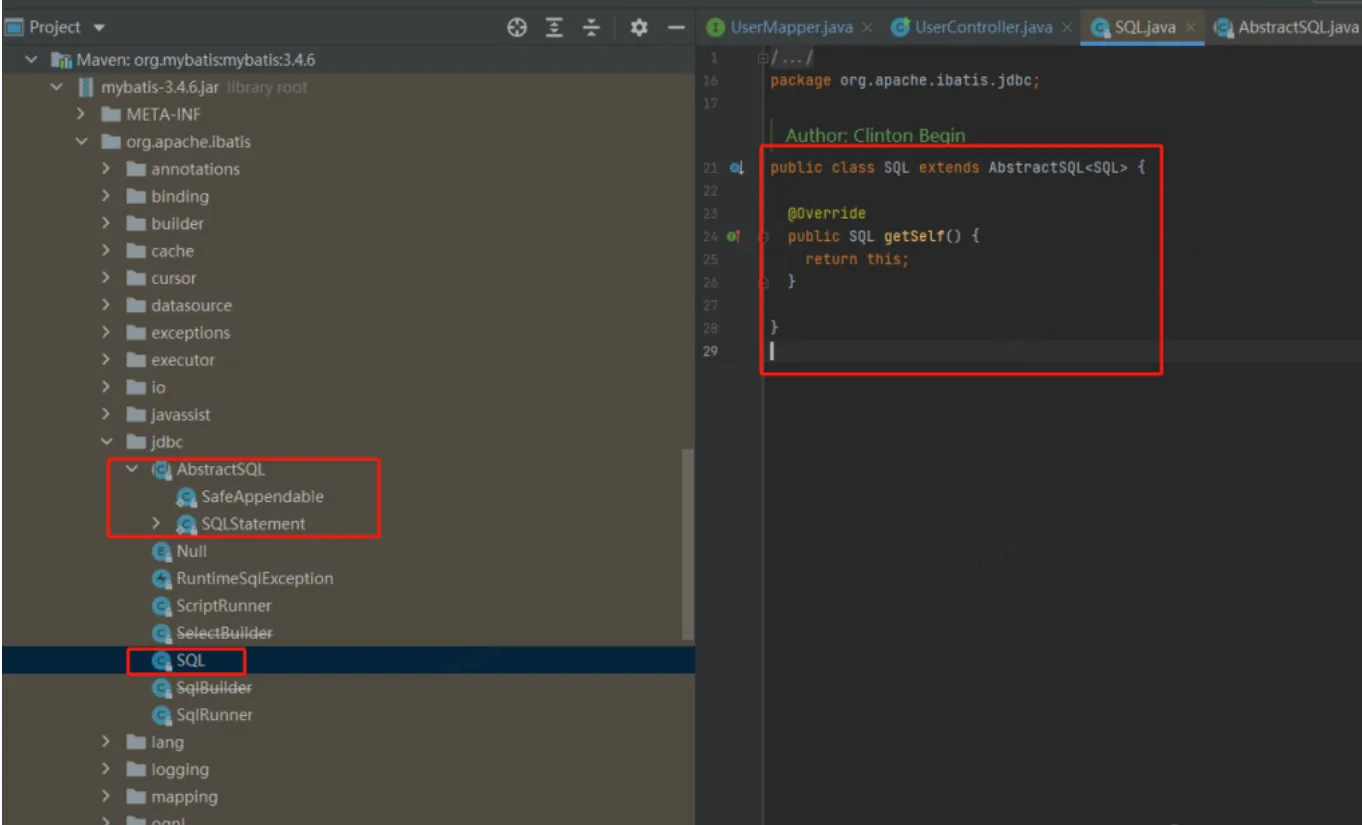Screen dimensions: 1362x825
Task: Close the SQL.java editor tab
Action: click(x=1191, y=28)
